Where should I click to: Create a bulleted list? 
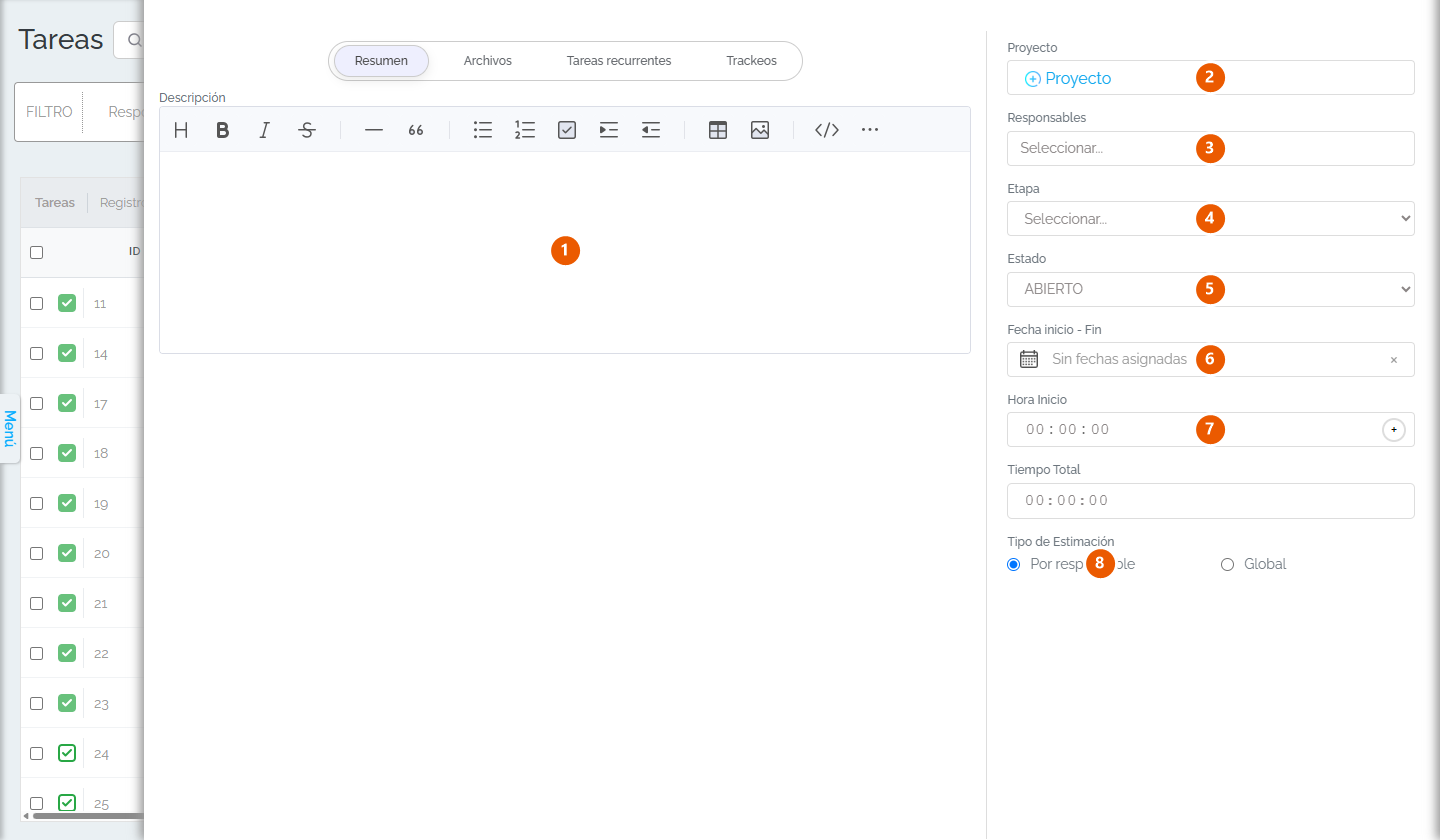tap(483, 130)
